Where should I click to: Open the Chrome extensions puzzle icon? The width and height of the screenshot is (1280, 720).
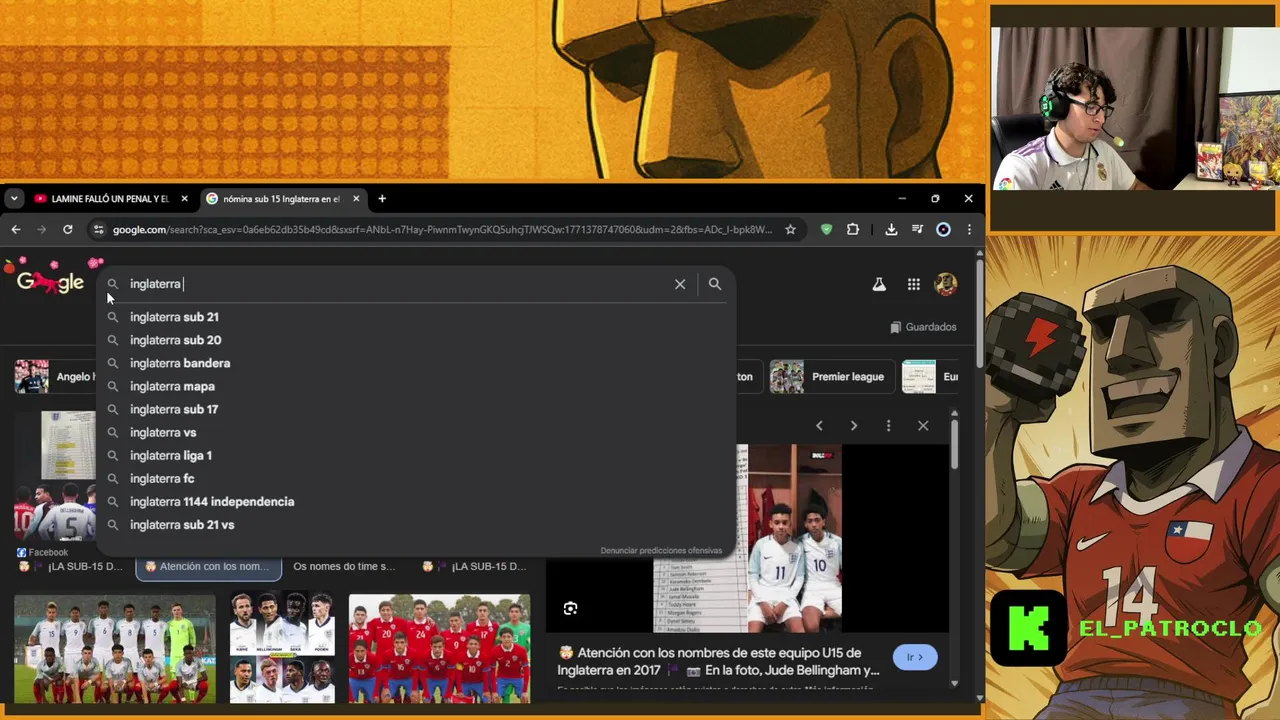[x=853, y=230]
